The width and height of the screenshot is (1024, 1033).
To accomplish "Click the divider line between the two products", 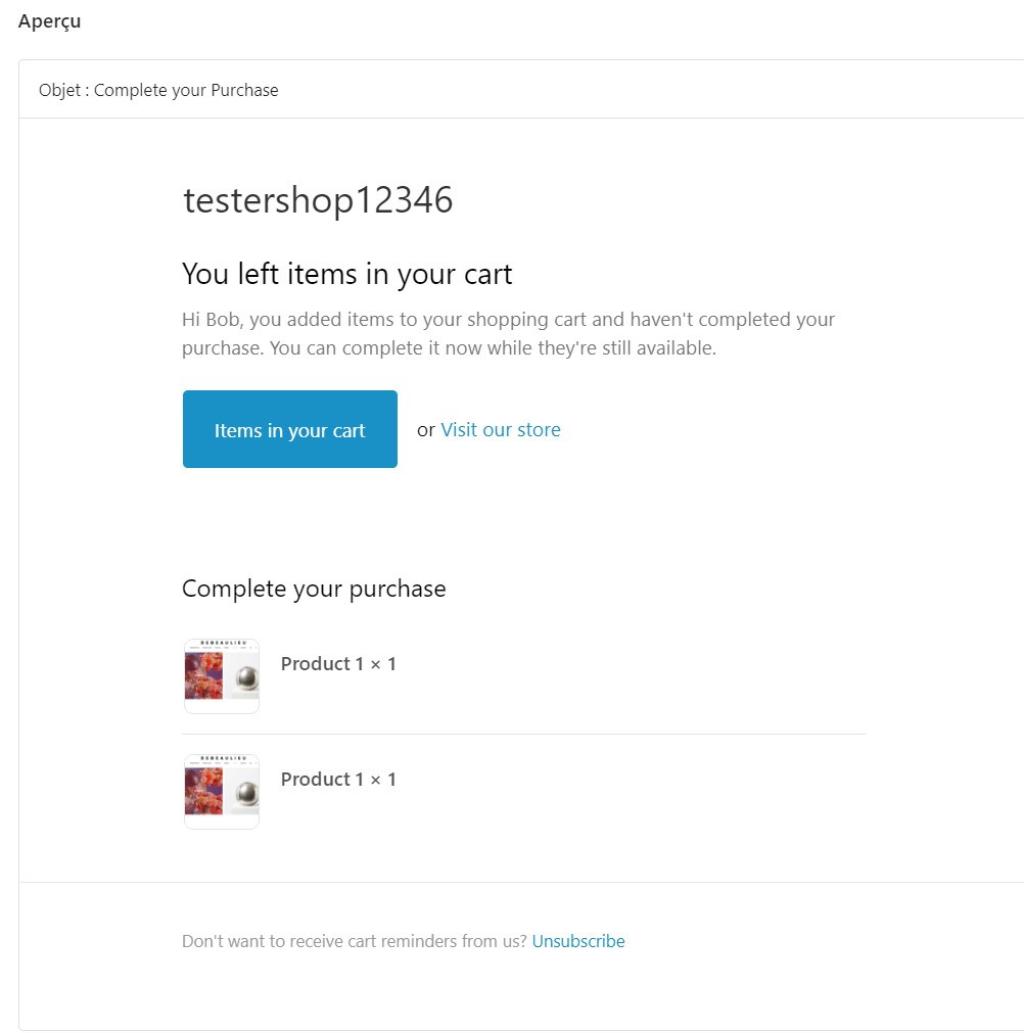I will 524,733.
